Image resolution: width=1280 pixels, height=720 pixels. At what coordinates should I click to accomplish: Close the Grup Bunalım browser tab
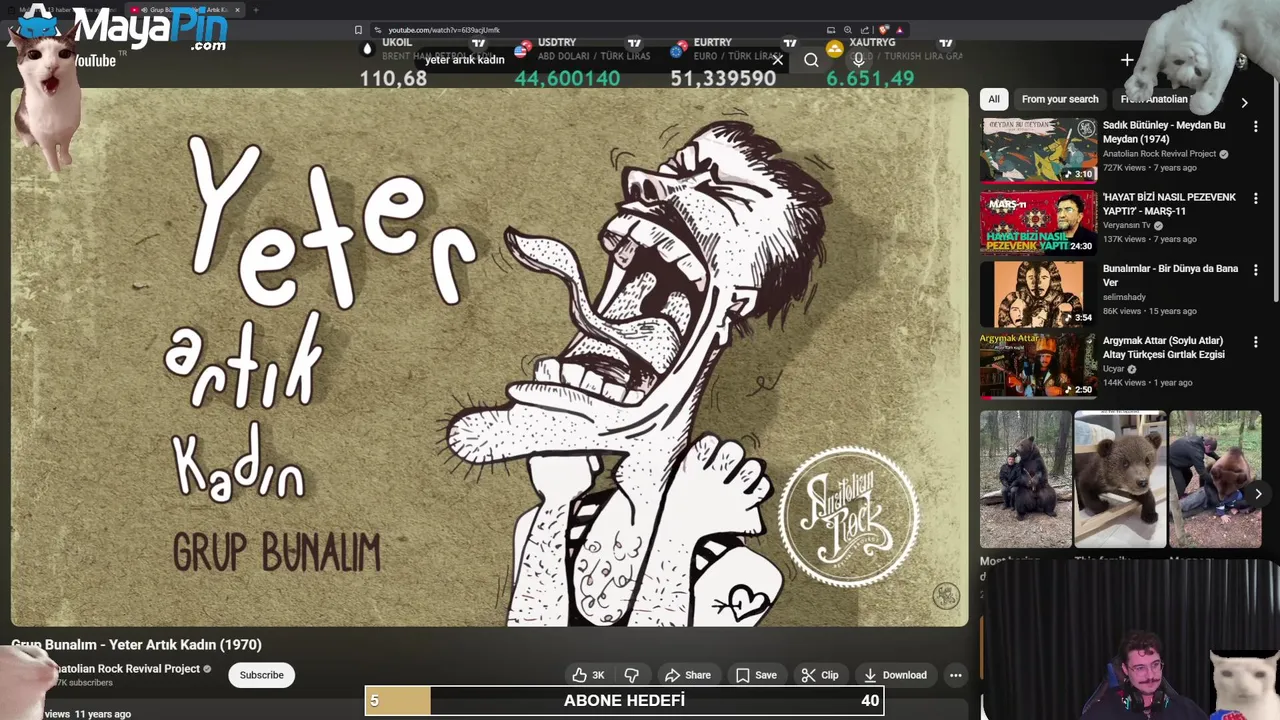click(237, 10)
